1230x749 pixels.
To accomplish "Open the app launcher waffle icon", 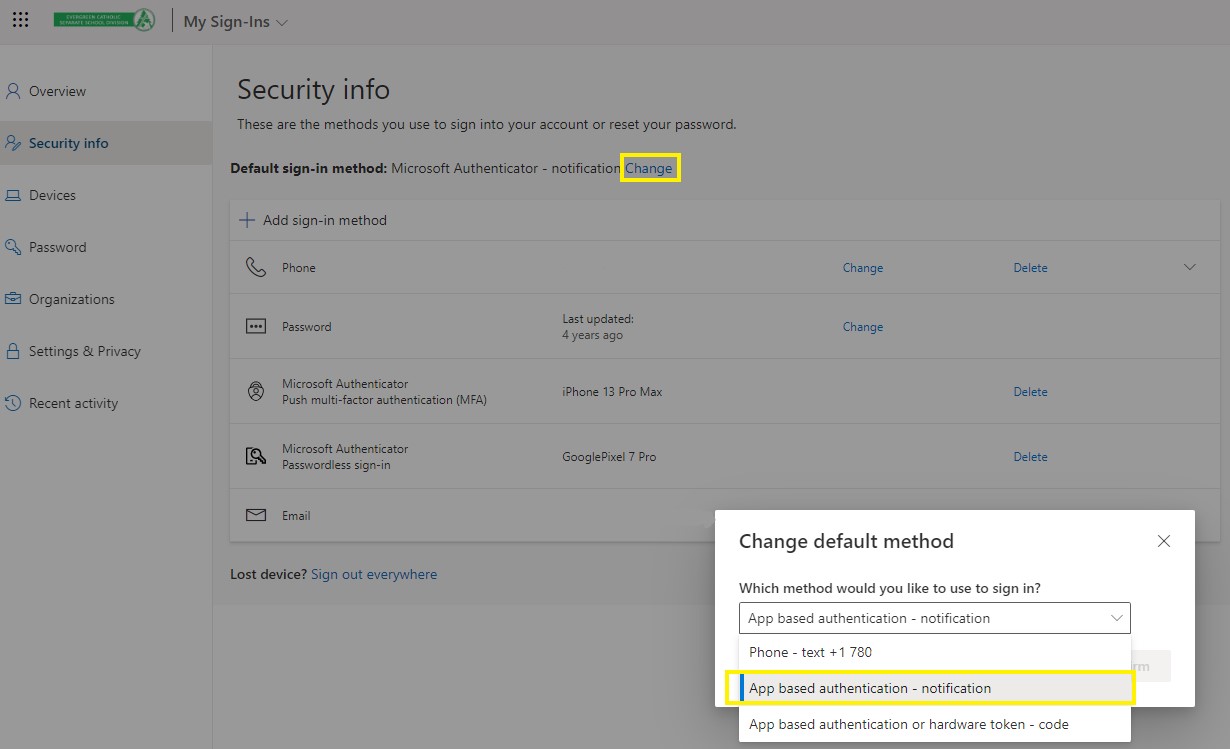I will click(20, 20).
